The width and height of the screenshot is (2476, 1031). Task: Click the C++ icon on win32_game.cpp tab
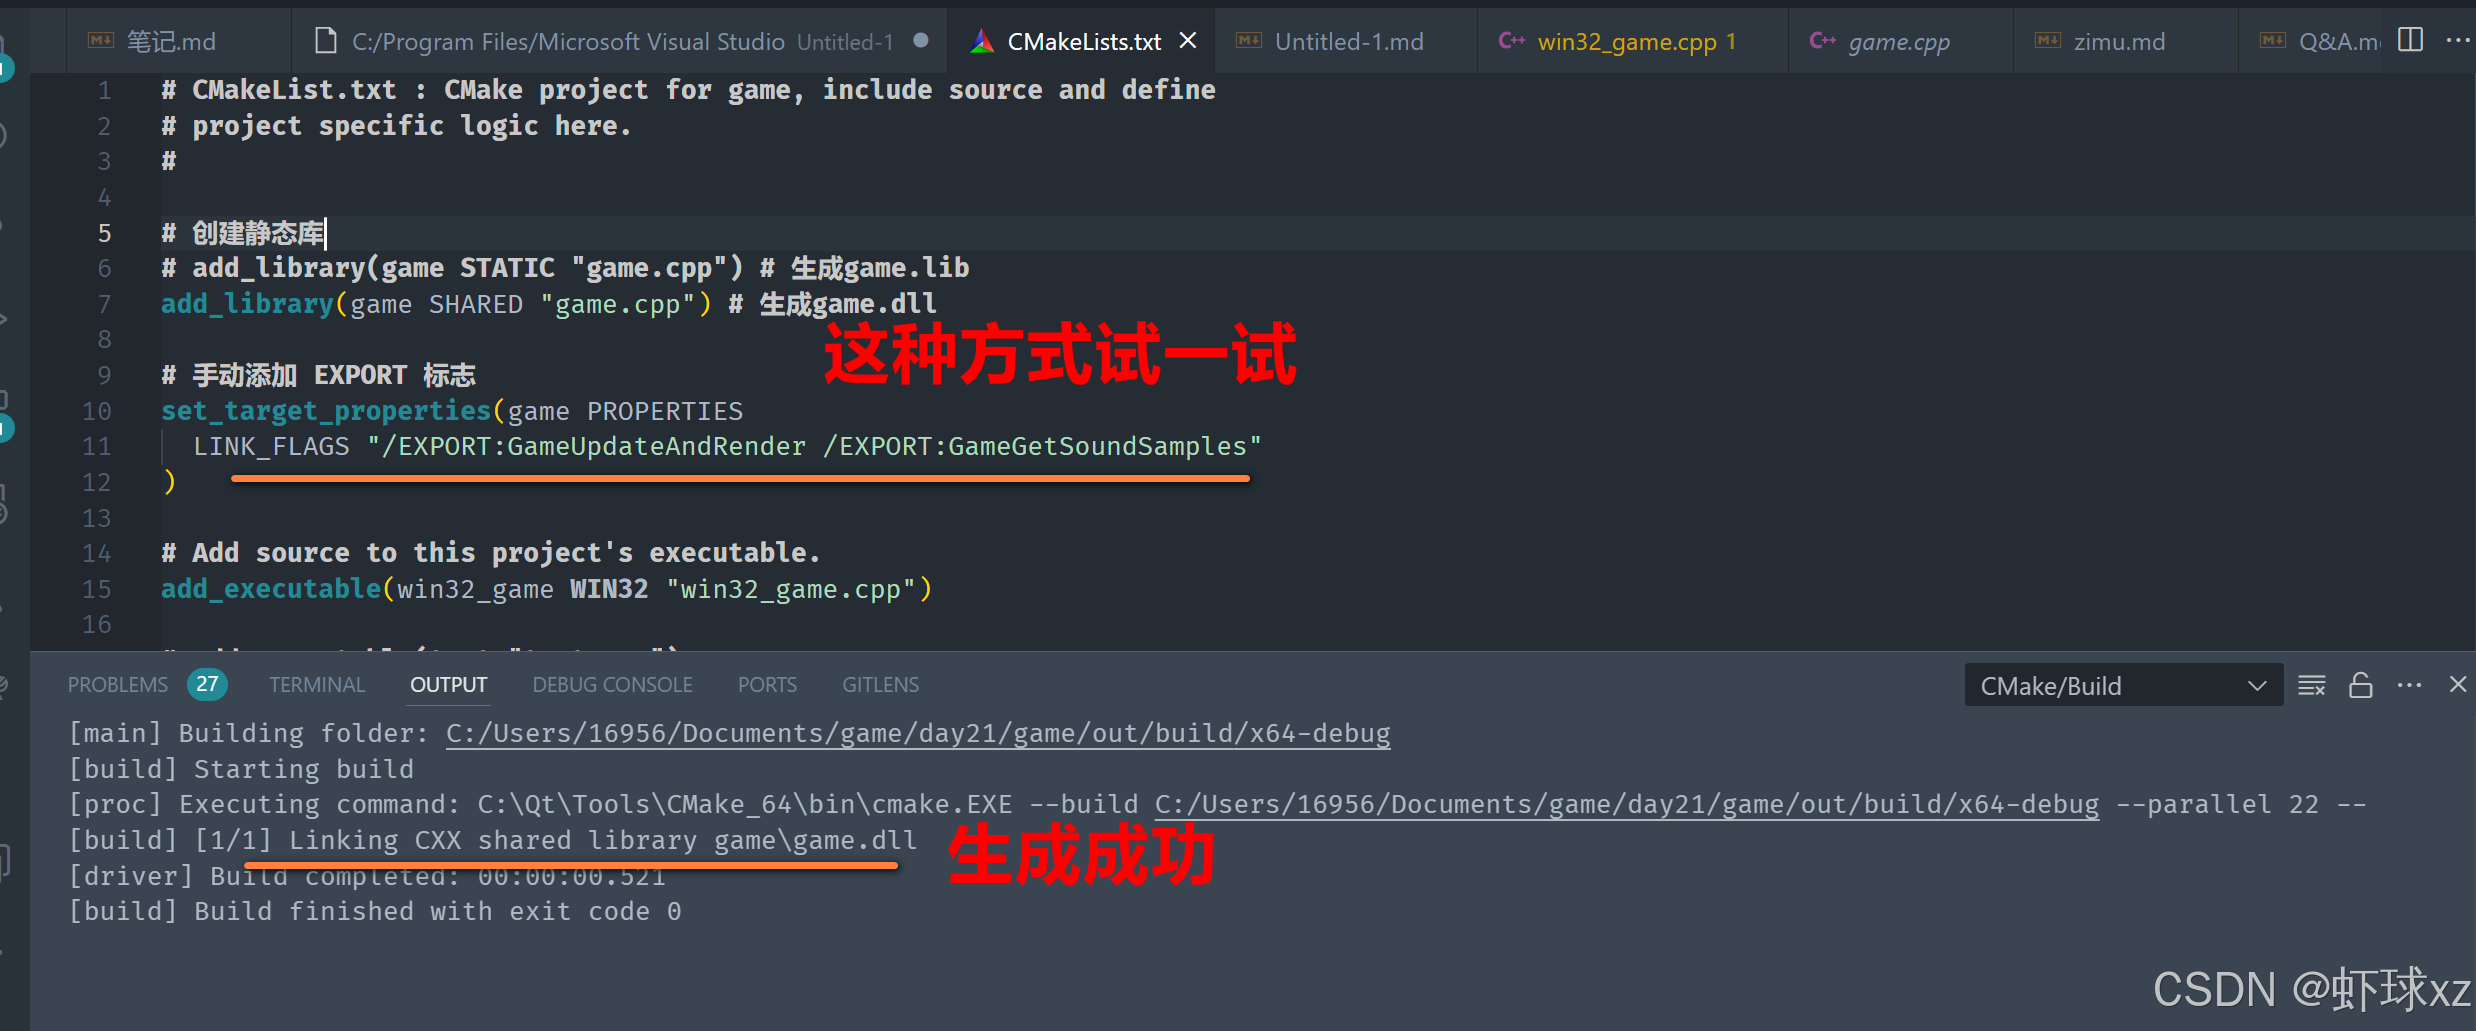point(1512,41)
